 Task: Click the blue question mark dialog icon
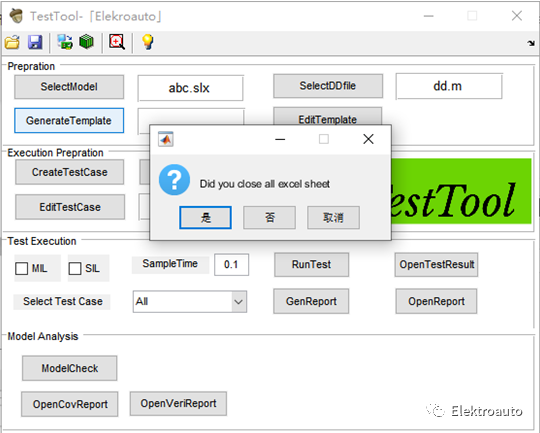coord(174,180)
